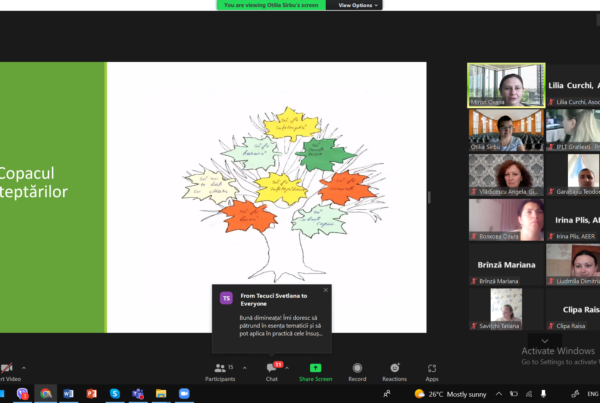The height and width of the screenshot is (403, 600).
Task: Open Microsoft Word from the taskbar
Action: pyautogui.click(x=68, y=393)
